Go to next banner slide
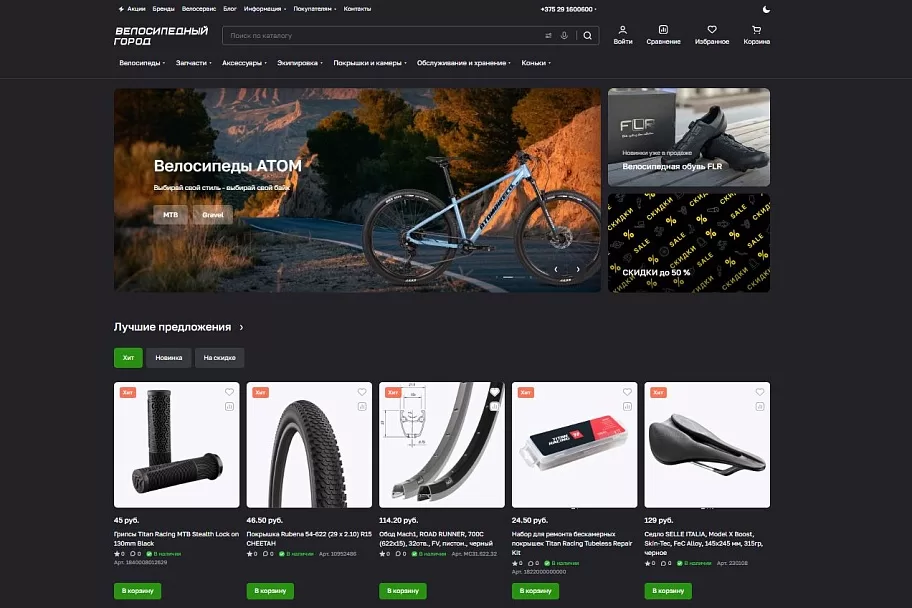912x608 pixels. point(578,269)
